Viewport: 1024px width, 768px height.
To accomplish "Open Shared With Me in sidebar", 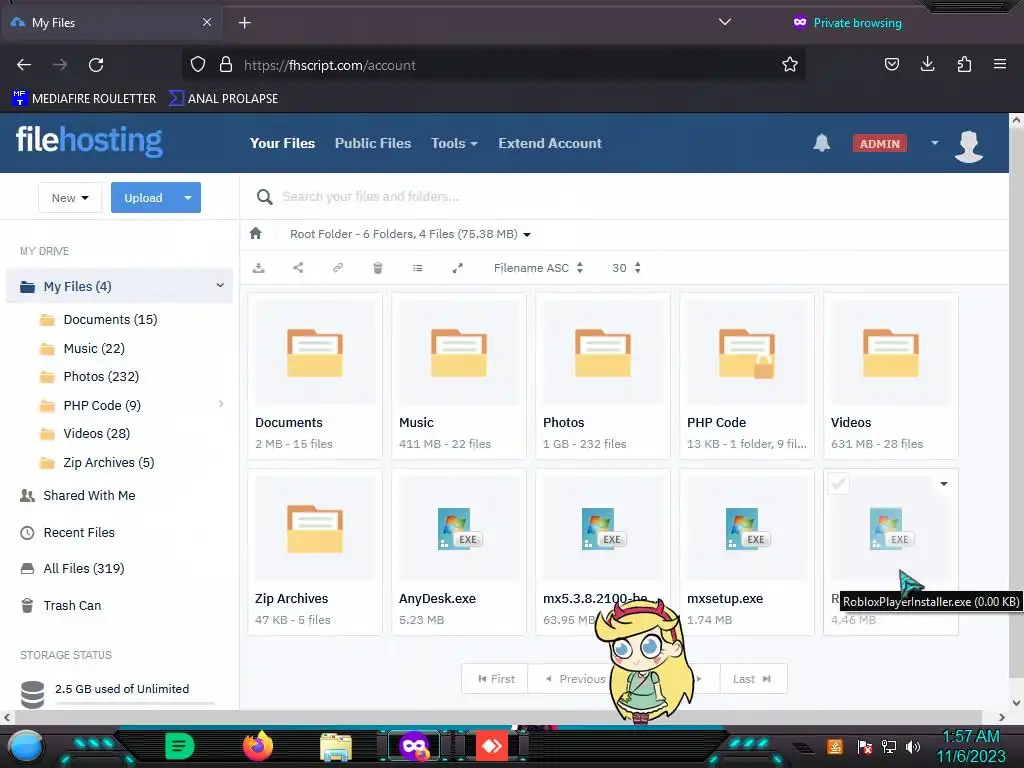I will (x=78, y=496).
